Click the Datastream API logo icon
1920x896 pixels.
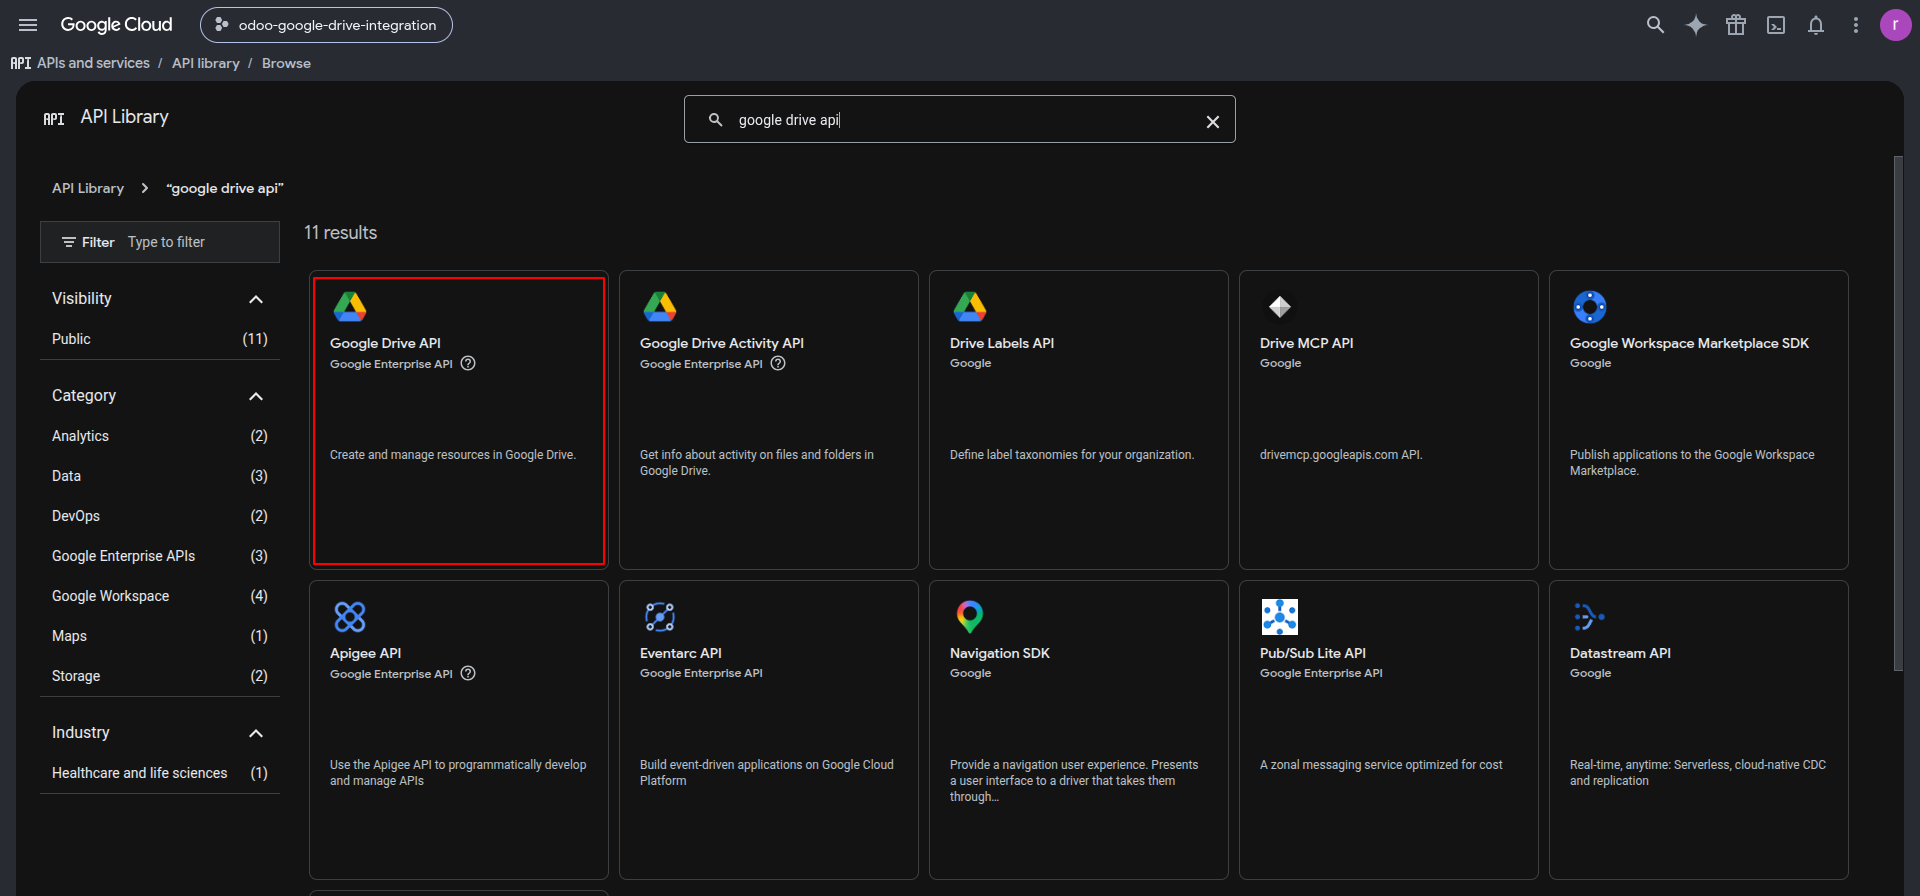(1589, 617)
